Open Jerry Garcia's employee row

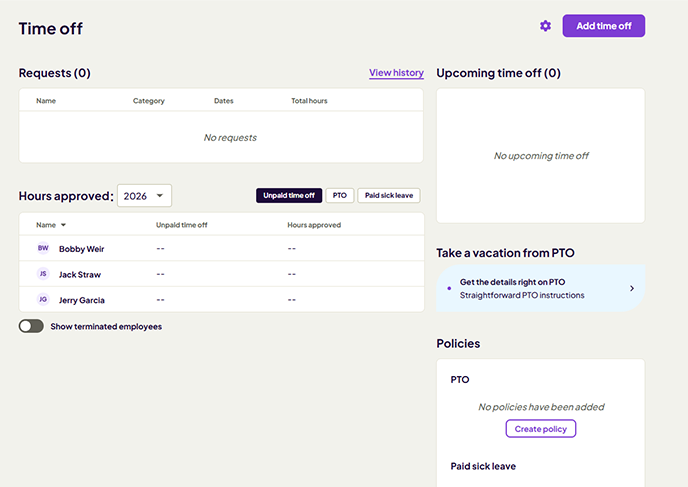(x=81, y=301)
